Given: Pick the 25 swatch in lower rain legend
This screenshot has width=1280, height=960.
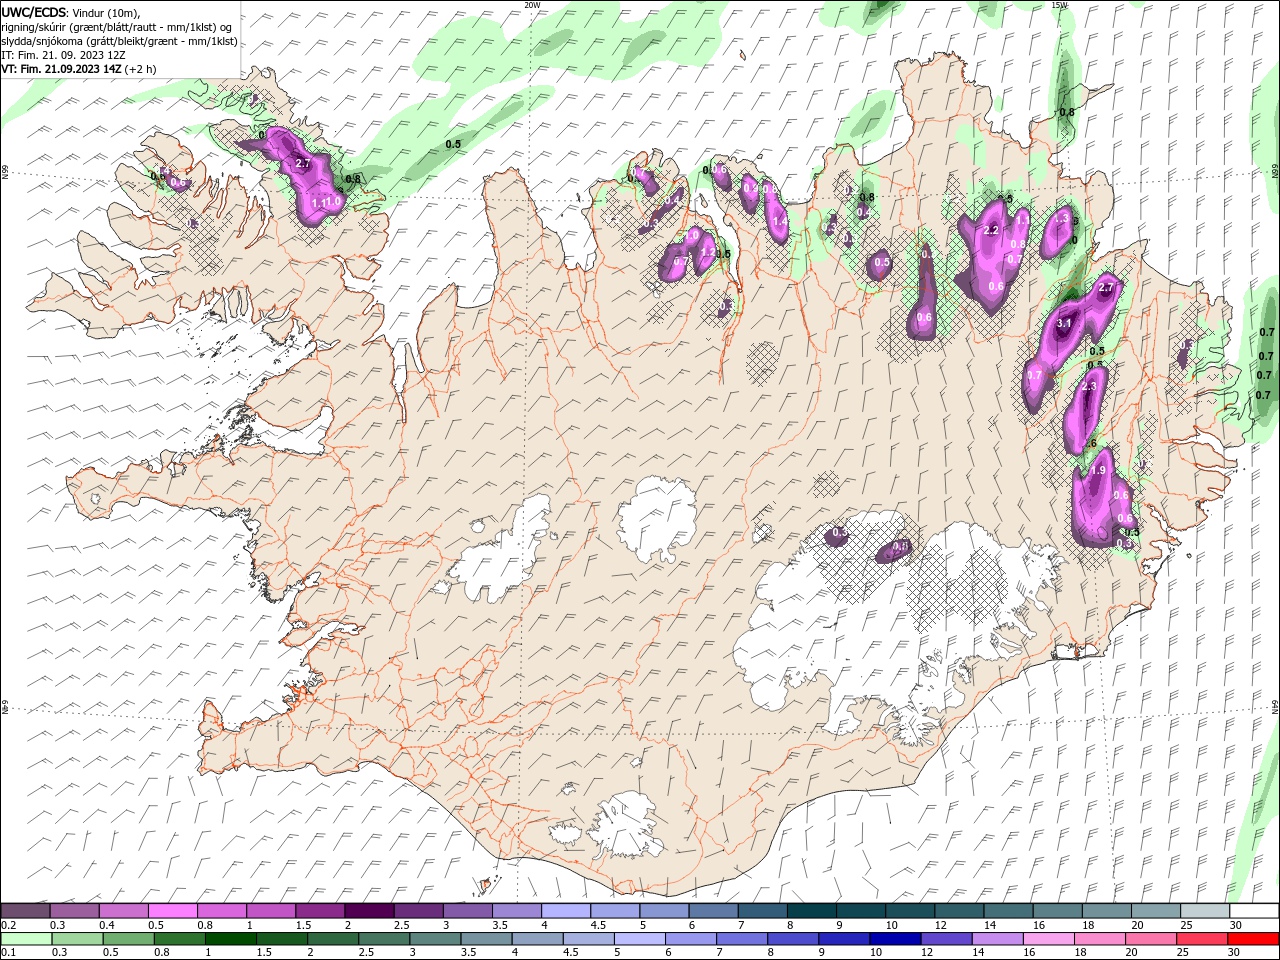Looking at the screenshot, I should (1203, 938).
